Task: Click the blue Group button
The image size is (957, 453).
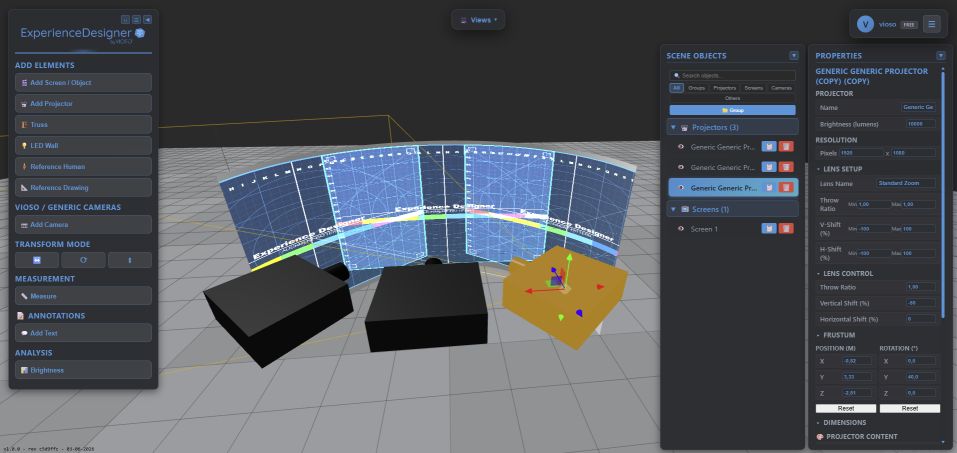Action: (732, 111)
